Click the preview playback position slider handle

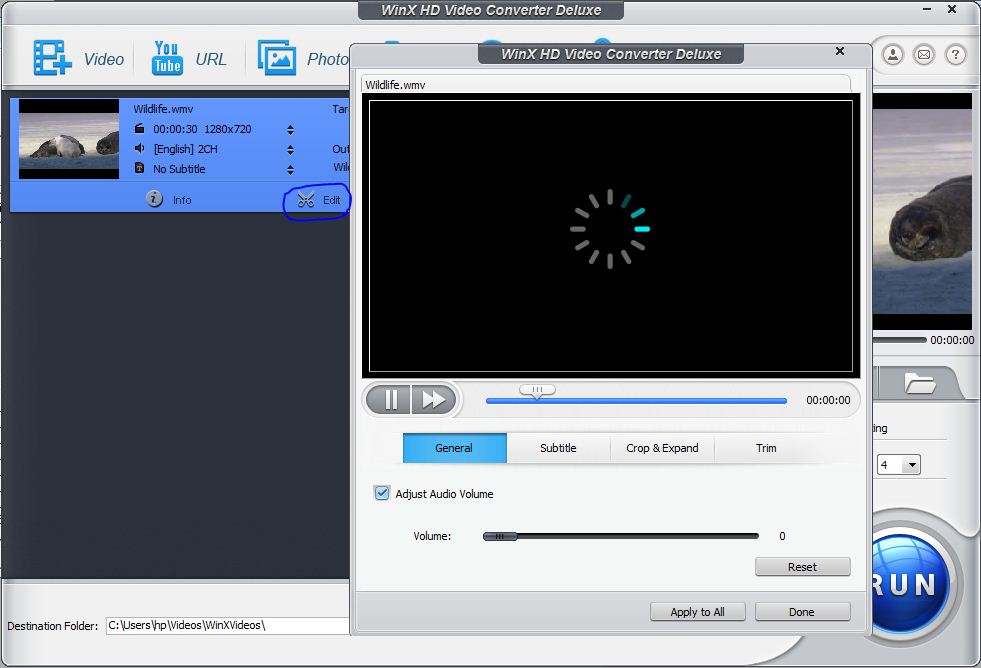click(x=537, y=391)
